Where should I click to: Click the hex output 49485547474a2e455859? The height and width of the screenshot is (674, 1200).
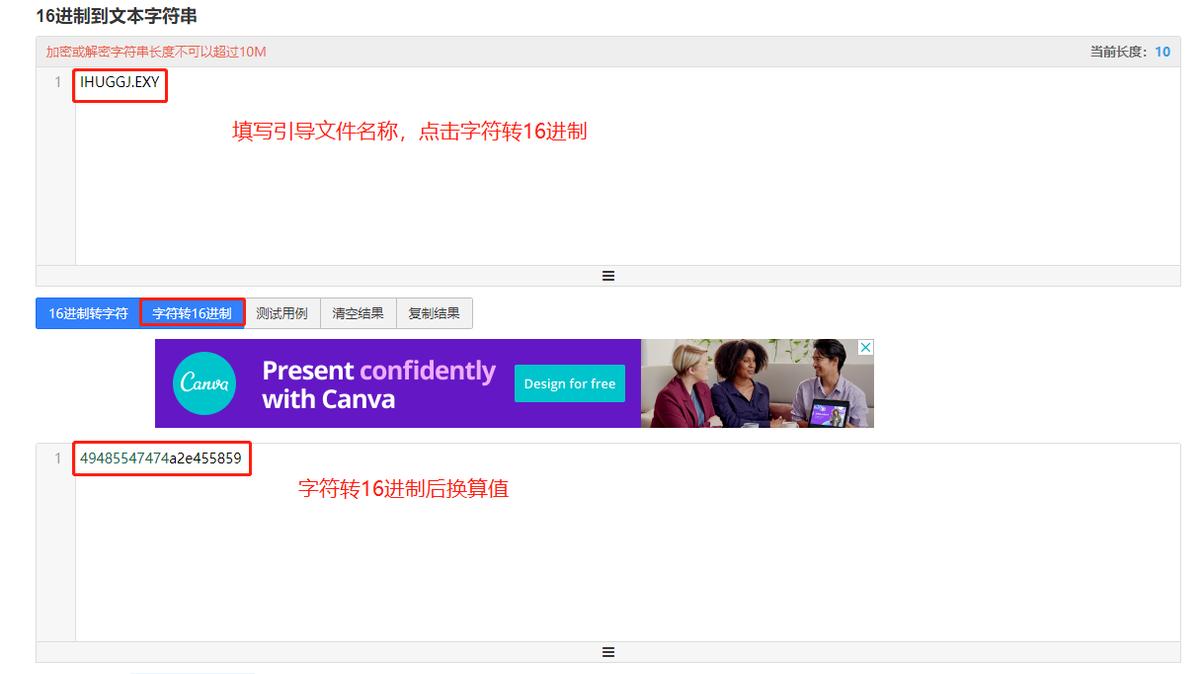(x=161, y=458)
